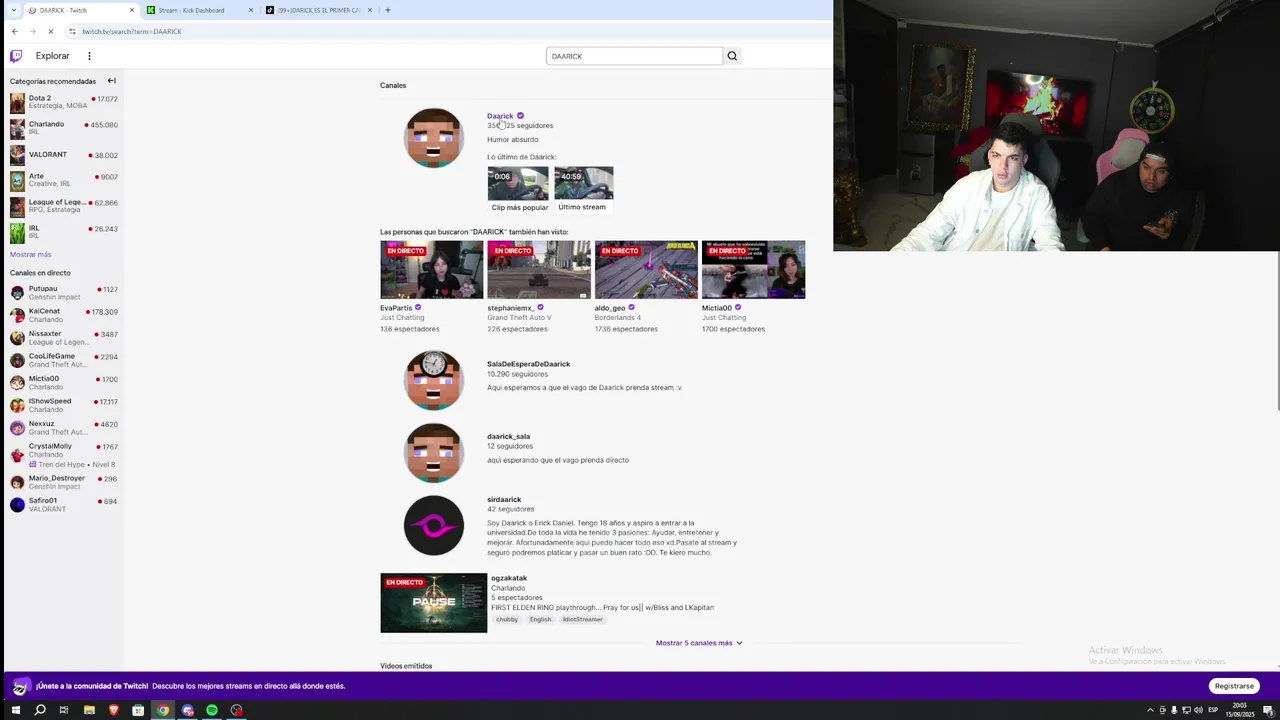1280x720 pixels.
Task: Open the Daarick channel name link
Action: pos(500,116)
